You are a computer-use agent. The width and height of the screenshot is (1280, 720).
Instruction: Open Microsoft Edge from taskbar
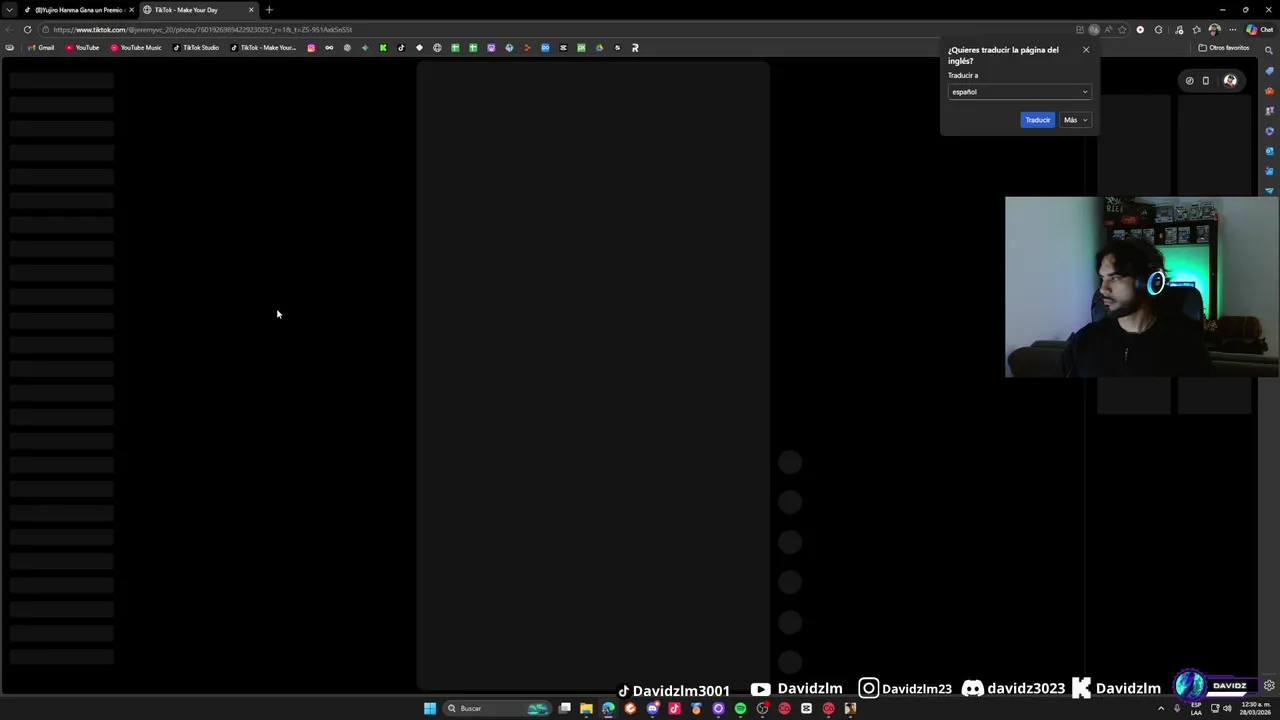[608, 708]
